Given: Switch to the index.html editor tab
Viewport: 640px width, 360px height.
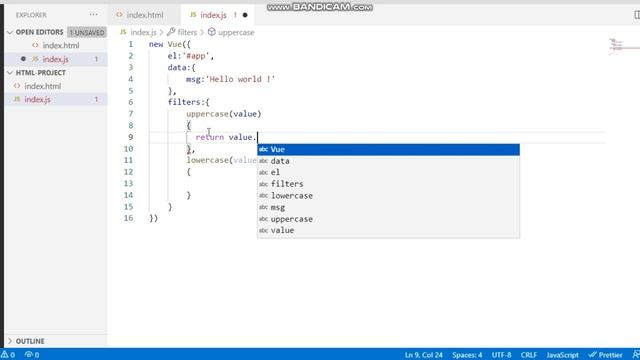Looking at the screenshot, I should pos(144,15).
